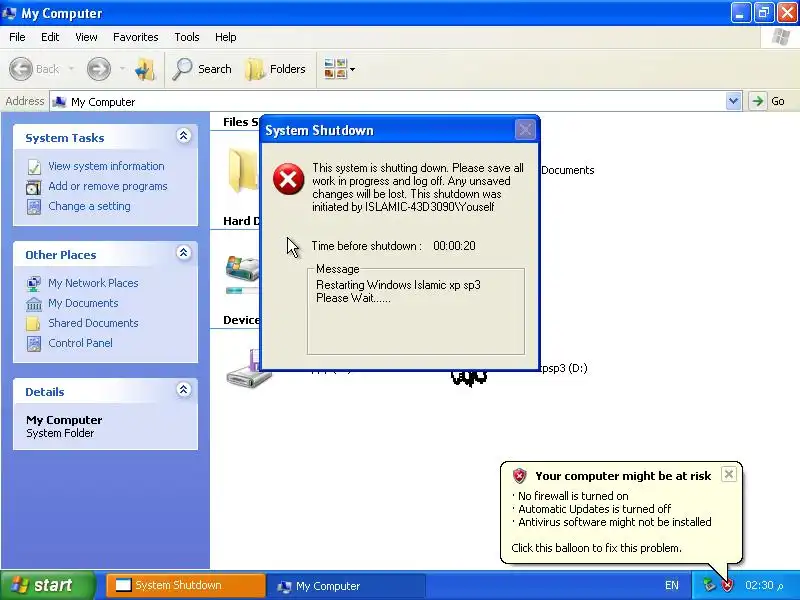Open the View menu
Image resolution: width=800 pixels, height=600 pixels.
(x=86, y=37)
